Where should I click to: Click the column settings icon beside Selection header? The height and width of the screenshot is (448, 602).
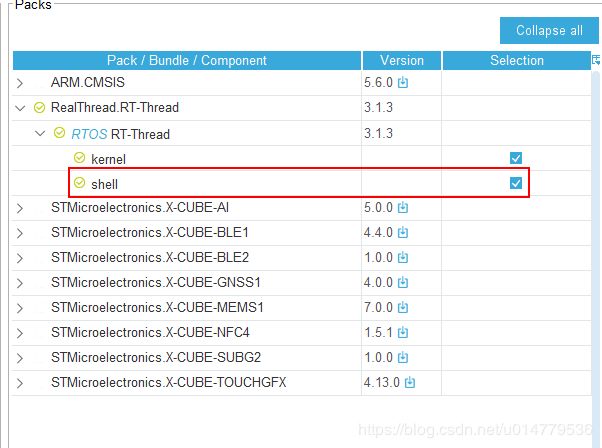596,60
